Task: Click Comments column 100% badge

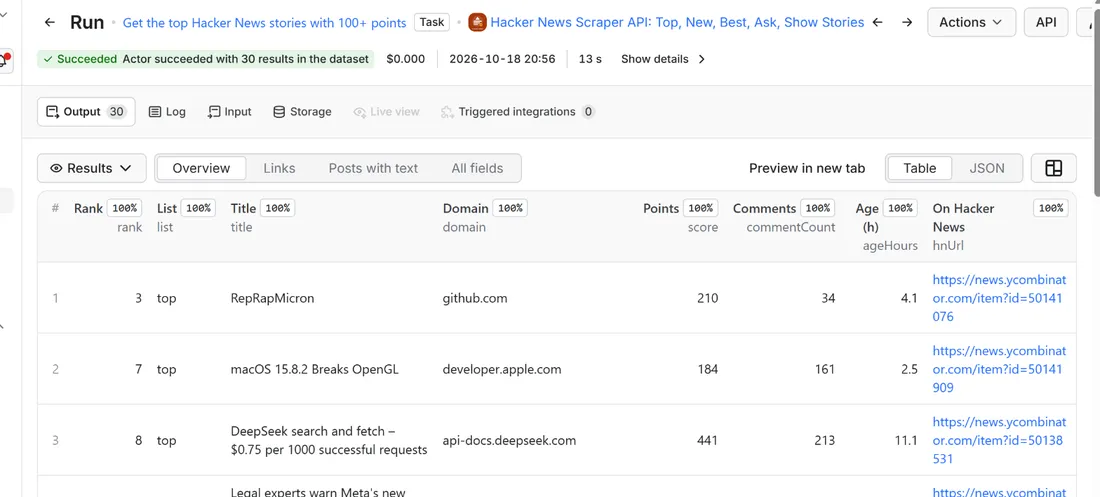Action: click(818, 208)
